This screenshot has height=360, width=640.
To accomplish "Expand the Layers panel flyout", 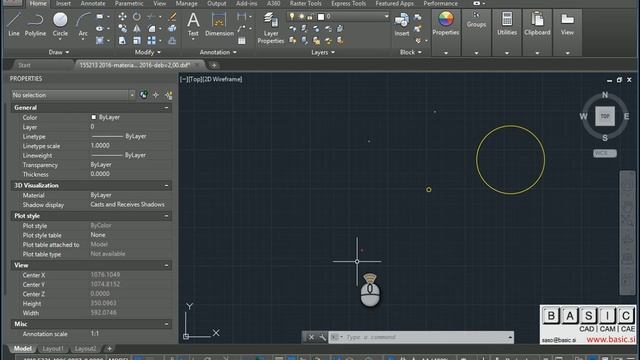I will point(323,52).
